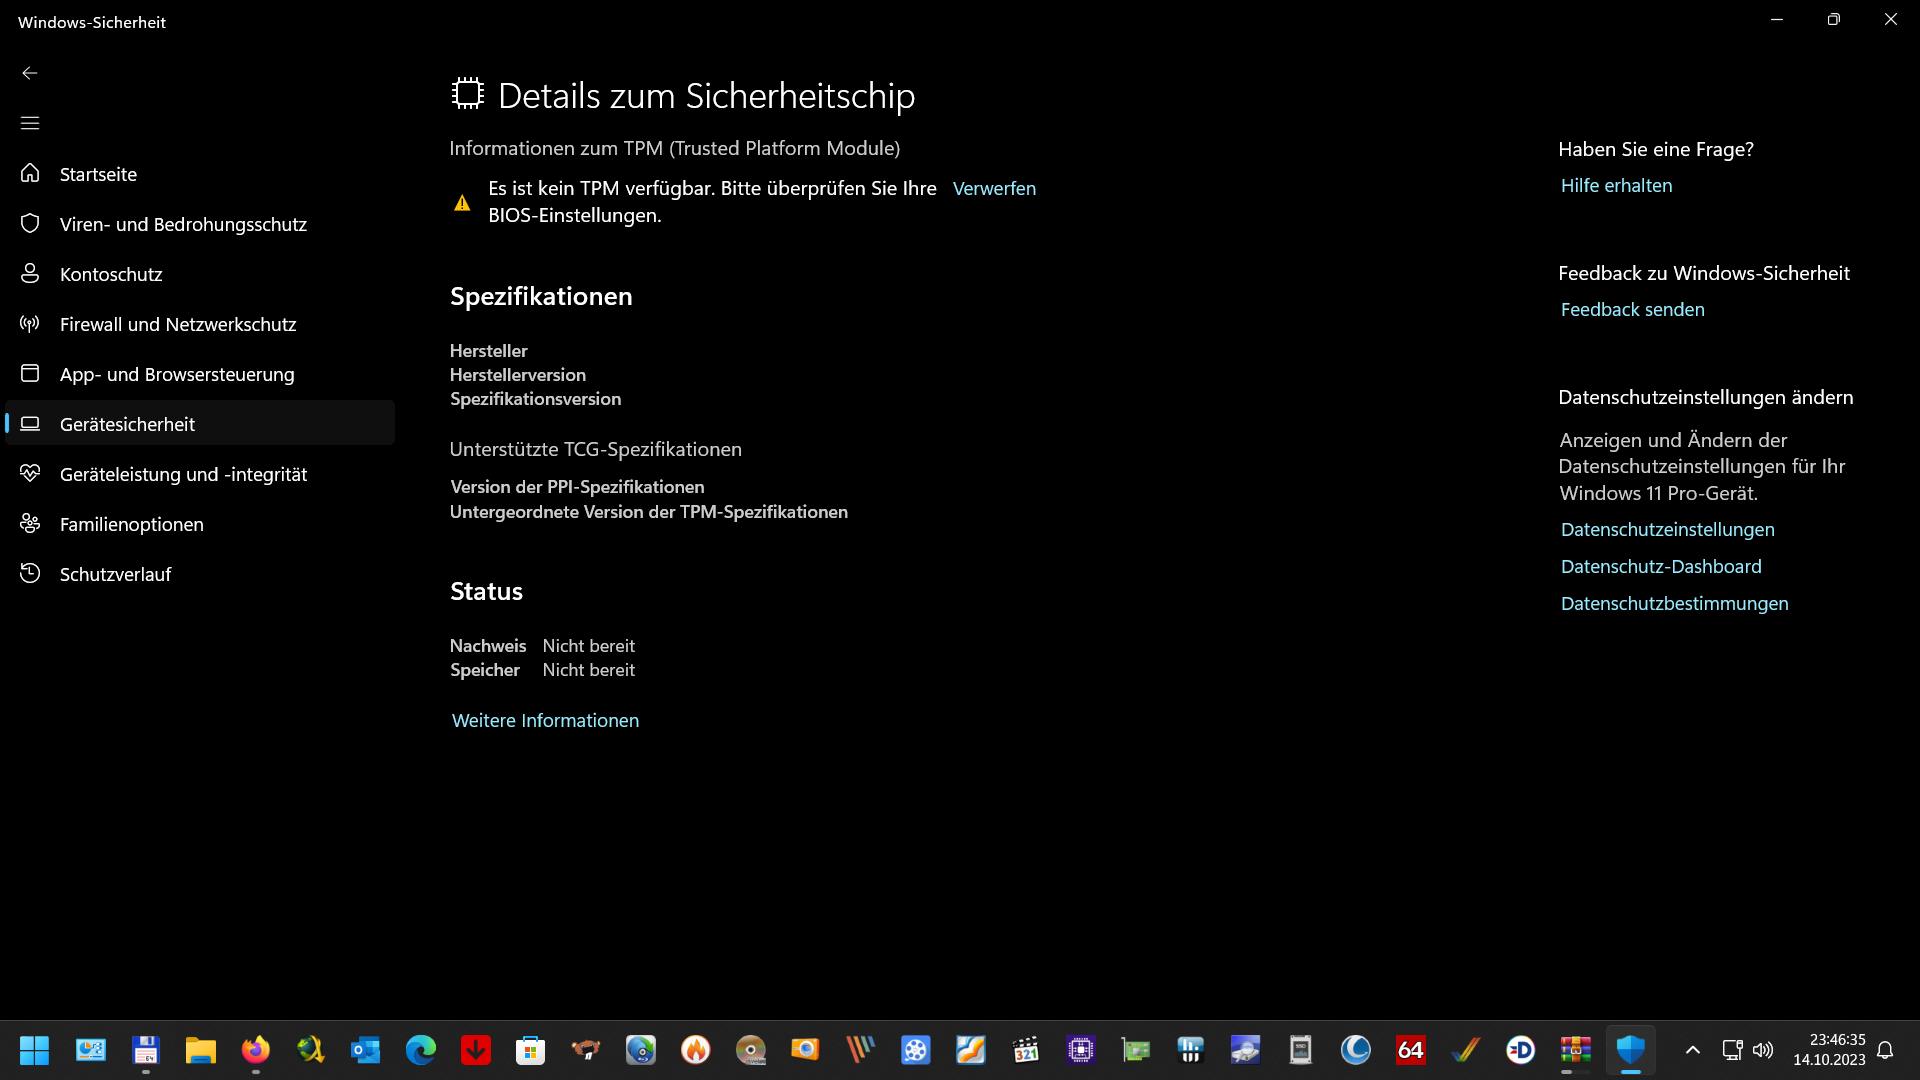Open the Datenschutz-Dashboard
Screen dimensions: 1920x1080
(x=1660, y=565)
